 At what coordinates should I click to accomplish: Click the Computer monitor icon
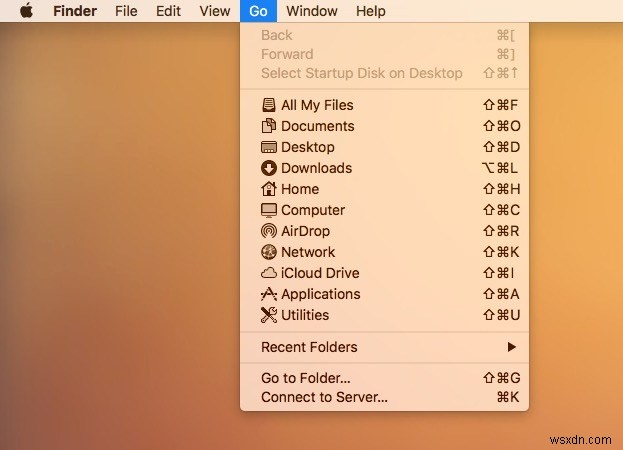click(x=269, y=210)
